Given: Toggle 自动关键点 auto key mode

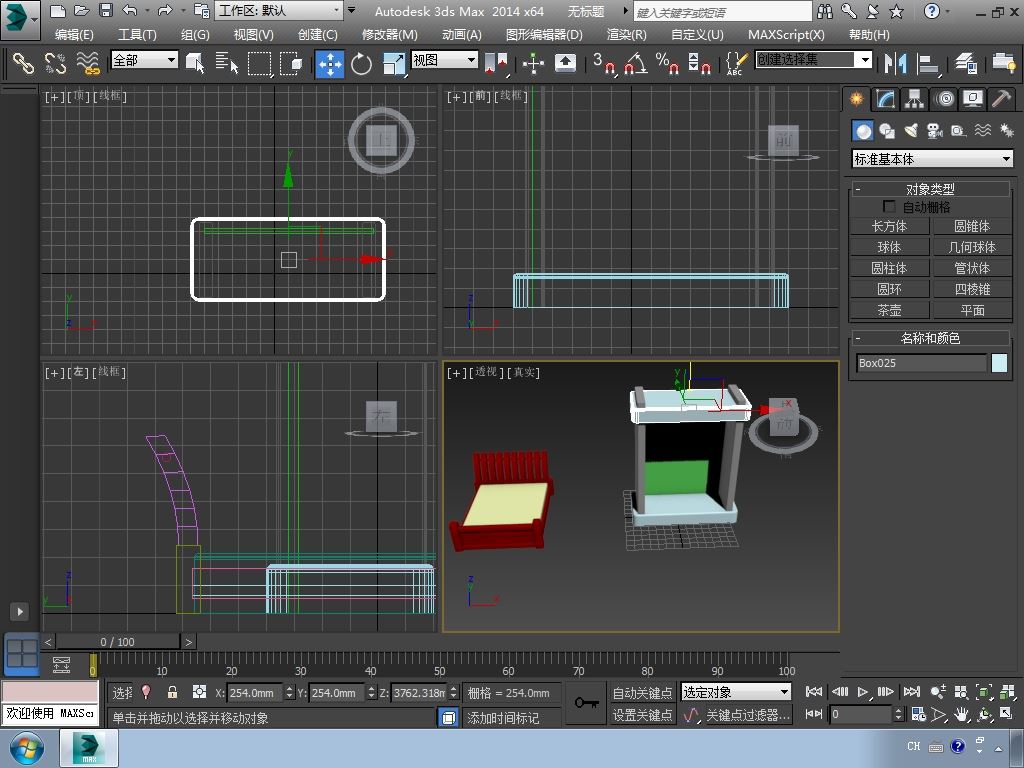Looking at the screenshot, I should click(x=642, y=692).
